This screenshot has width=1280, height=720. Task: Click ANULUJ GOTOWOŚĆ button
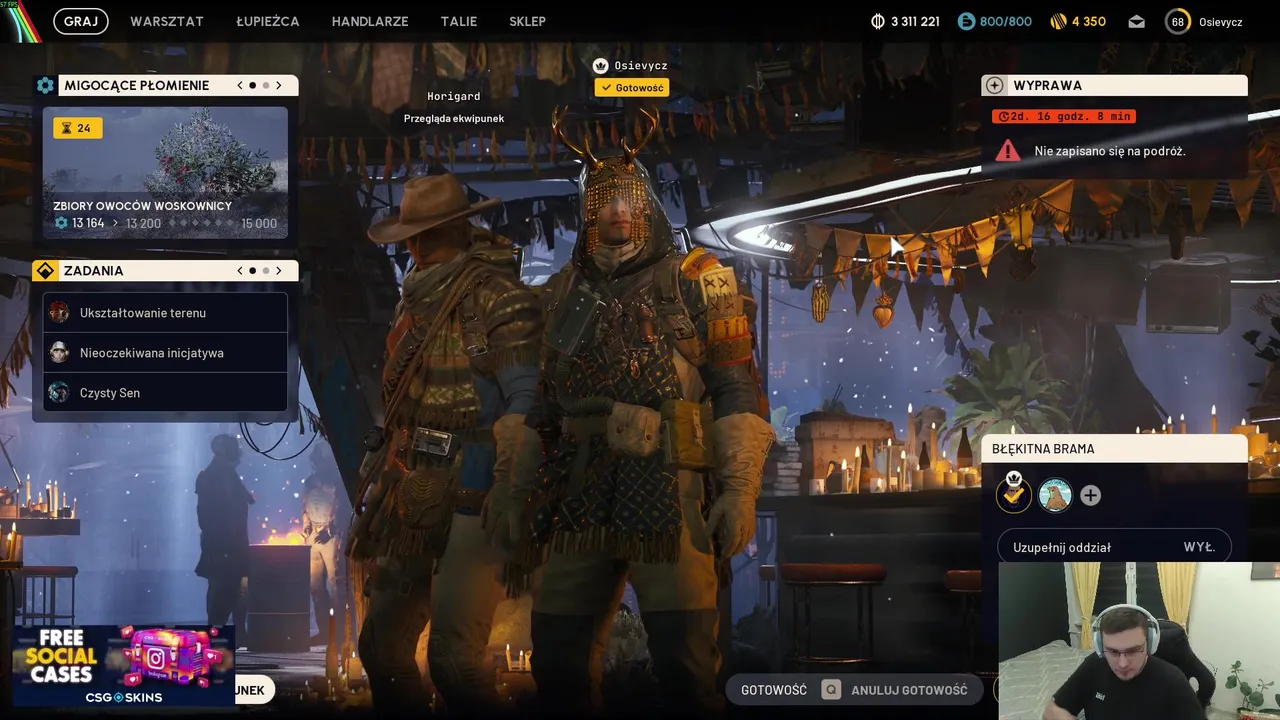click(x=909, y=690)
